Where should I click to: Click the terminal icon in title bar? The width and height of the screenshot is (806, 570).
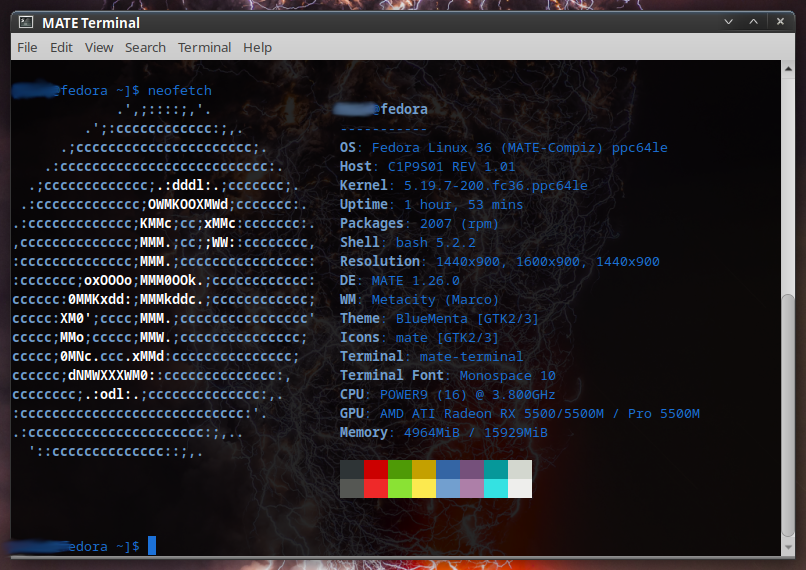(26, 22)
